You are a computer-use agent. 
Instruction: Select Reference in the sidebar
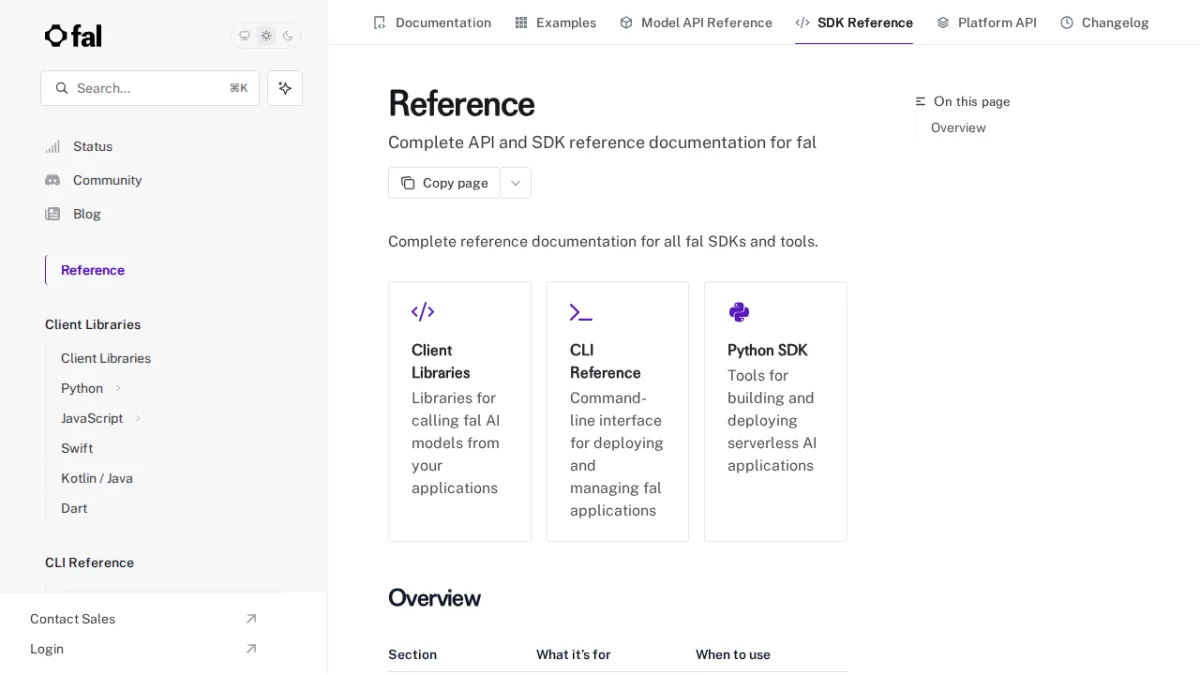tap(93, 270)
